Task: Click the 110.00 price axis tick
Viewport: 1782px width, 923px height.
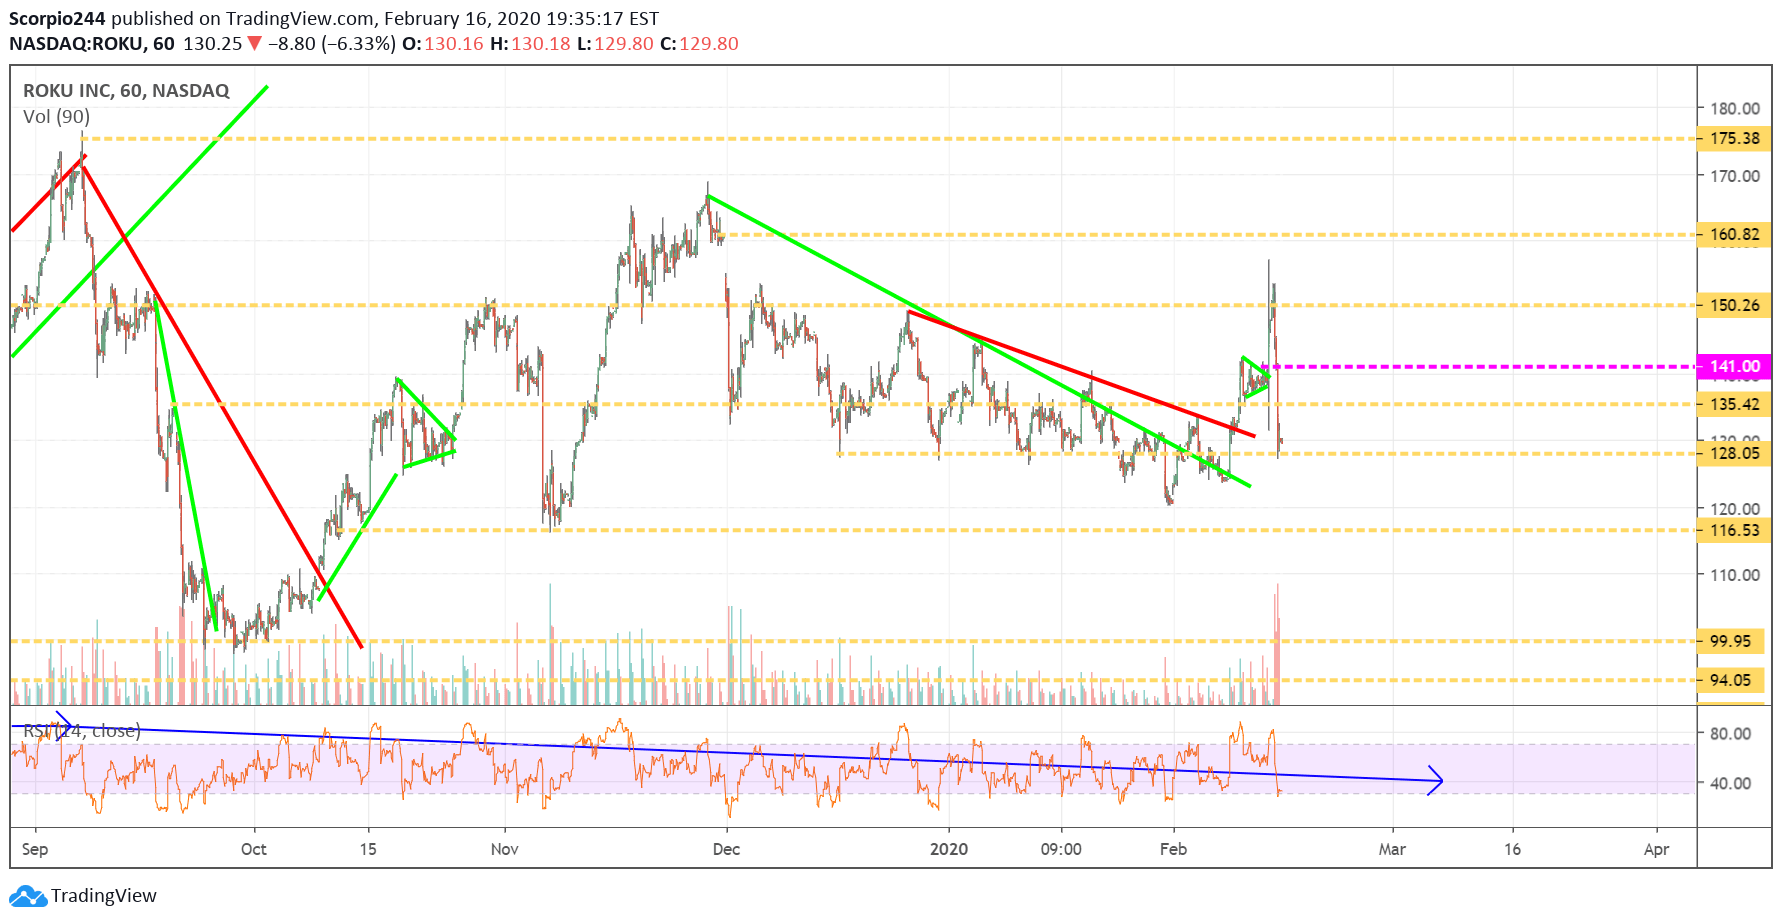Action: (x=1735, y=575)
